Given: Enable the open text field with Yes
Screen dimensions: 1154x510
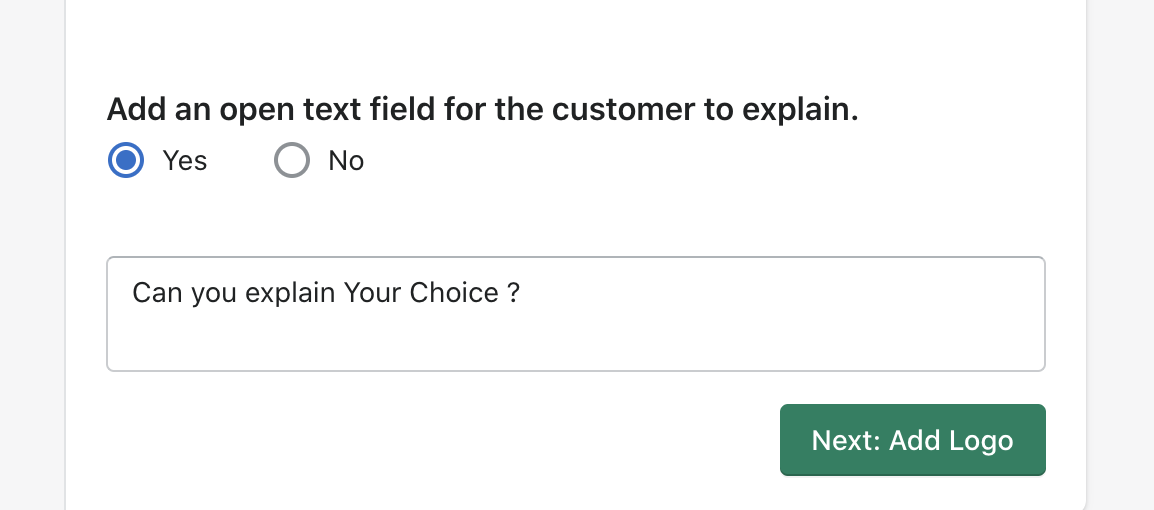Looking at the screenshot, I should point(126,160).
